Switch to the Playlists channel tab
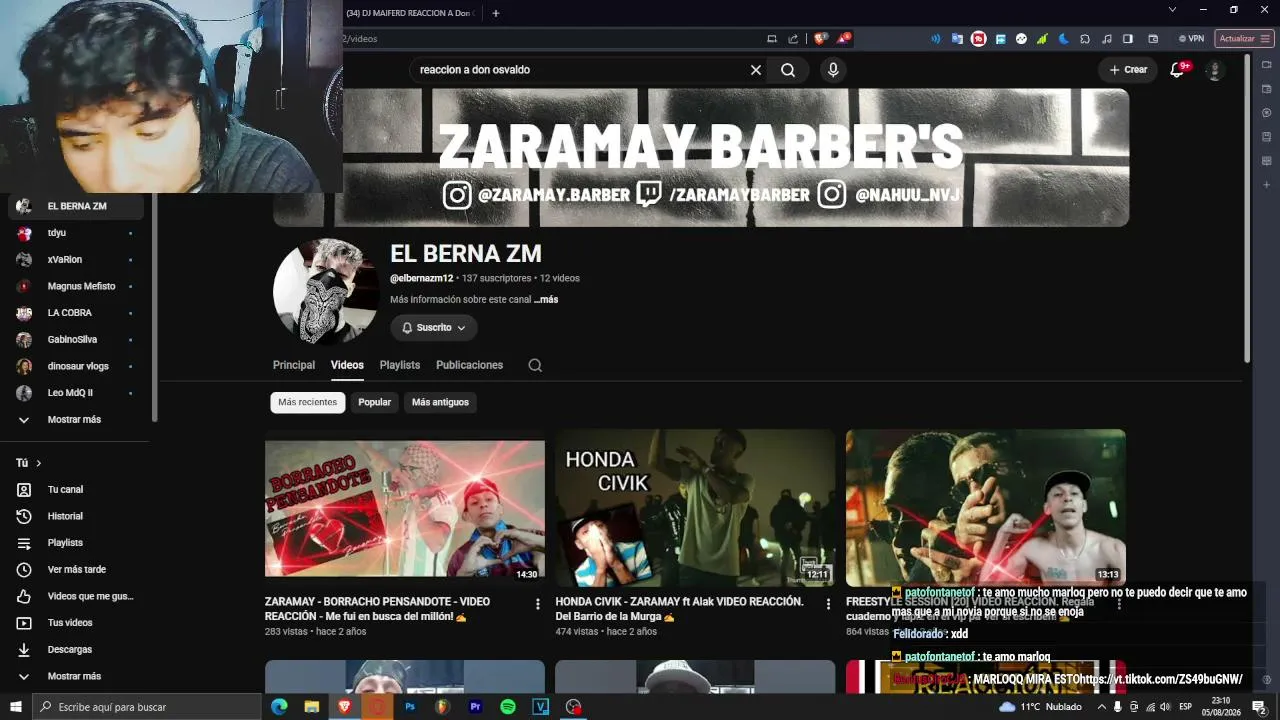 pyautogui.click(x=400, y=365)
